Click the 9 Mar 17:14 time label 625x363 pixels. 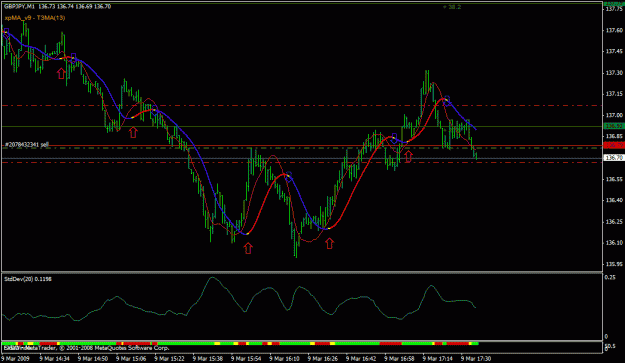click(x=437, y=358)
